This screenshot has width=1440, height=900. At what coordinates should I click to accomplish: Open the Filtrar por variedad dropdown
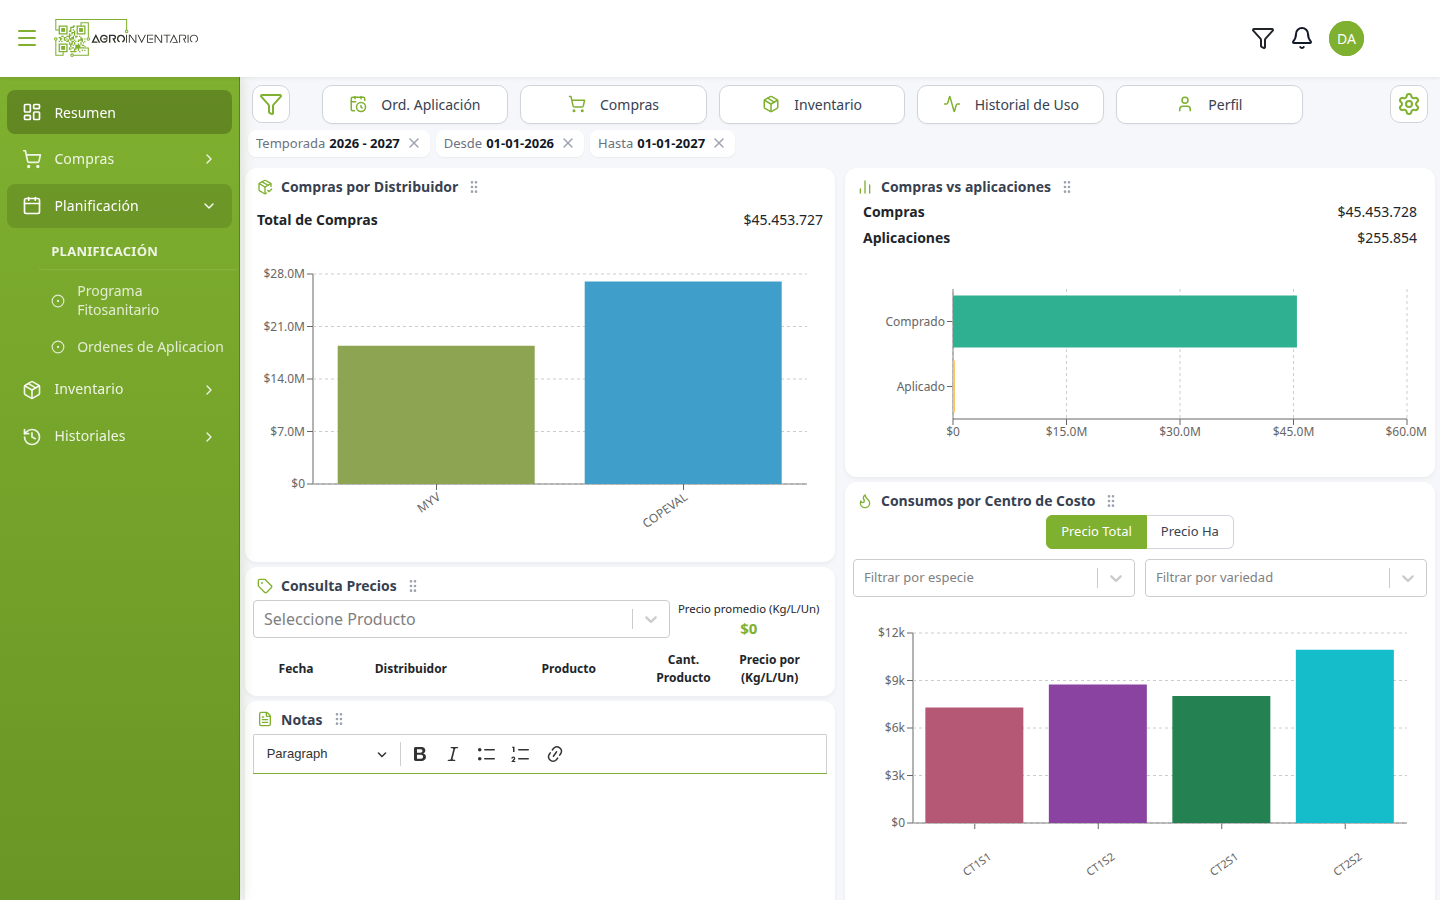pos(1286,578)
